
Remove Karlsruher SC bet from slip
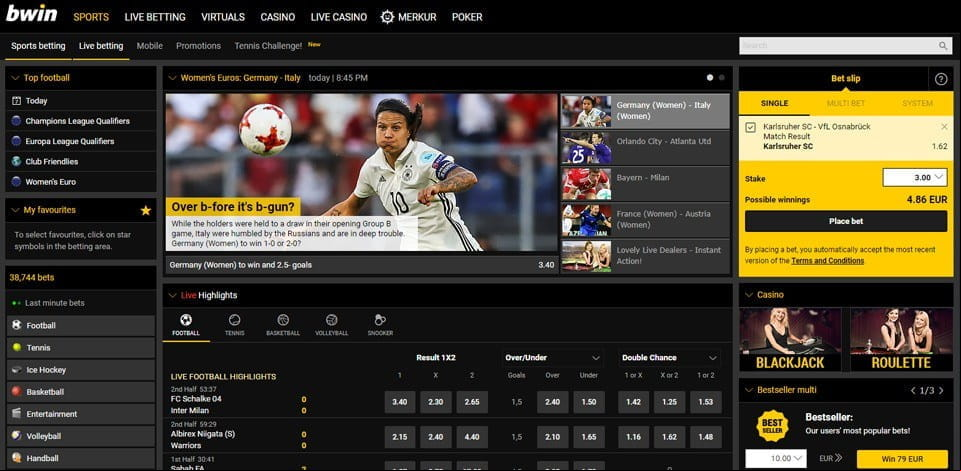[x=944, y=126]
